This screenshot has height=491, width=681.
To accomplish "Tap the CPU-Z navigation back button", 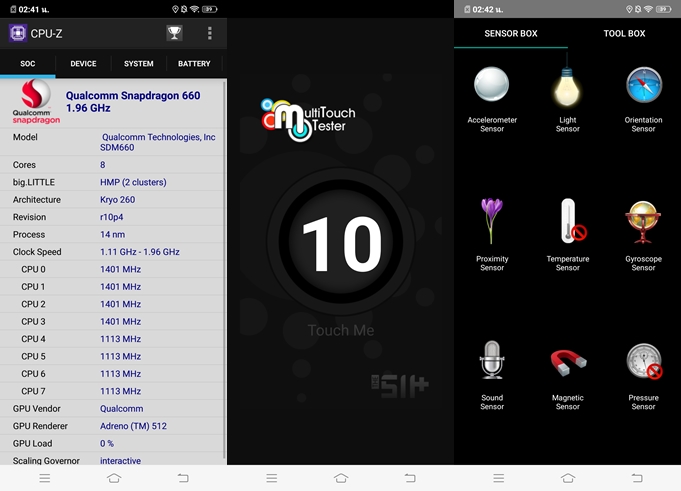I will tap(183, 478).
